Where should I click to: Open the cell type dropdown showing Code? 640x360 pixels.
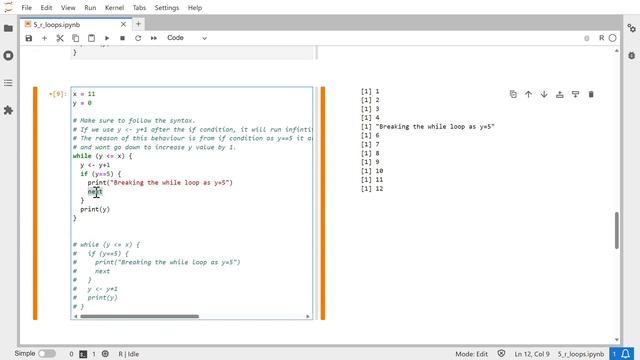click(187, 38)
